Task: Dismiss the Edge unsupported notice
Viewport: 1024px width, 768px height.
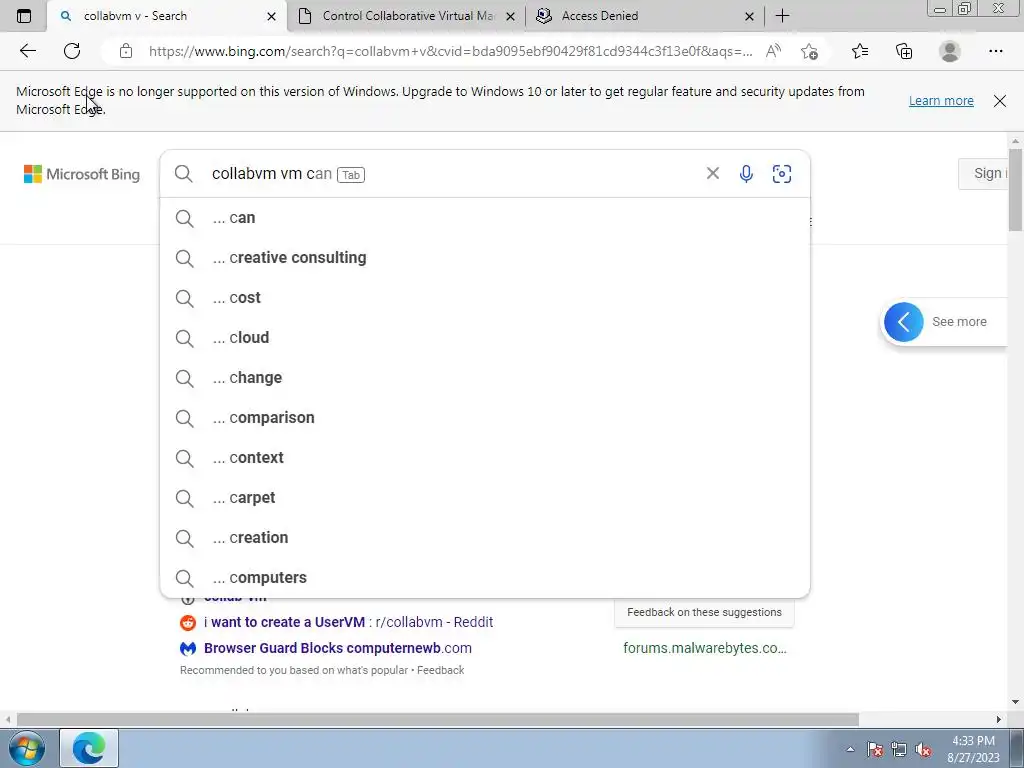Action: click(999, 101)
